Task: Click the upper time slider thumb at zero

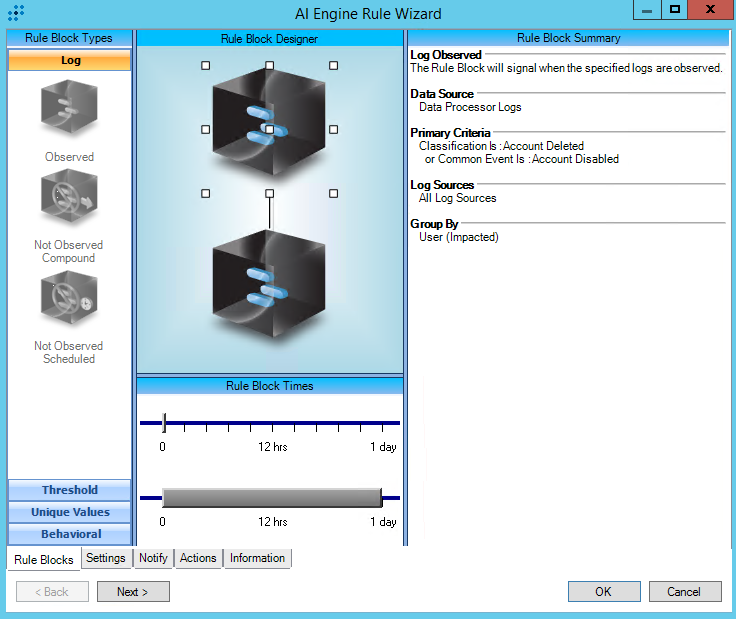Action: (164, 422)
